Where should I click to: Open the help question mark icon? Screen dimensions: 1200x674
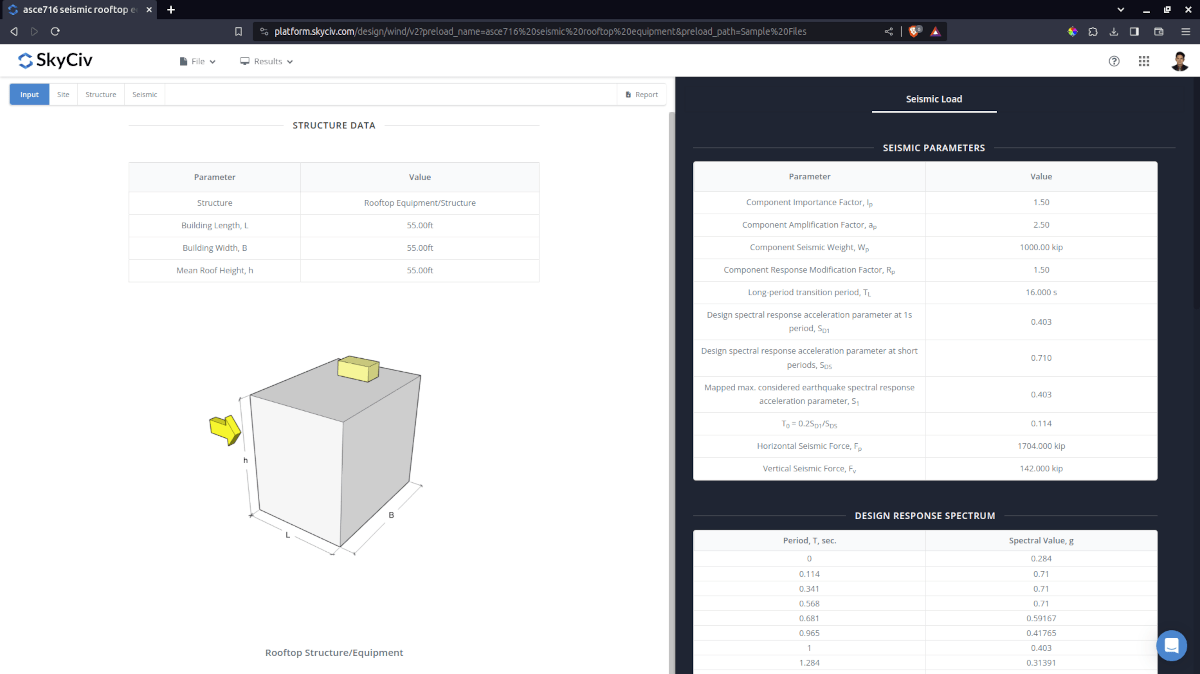pos(1114,61)
